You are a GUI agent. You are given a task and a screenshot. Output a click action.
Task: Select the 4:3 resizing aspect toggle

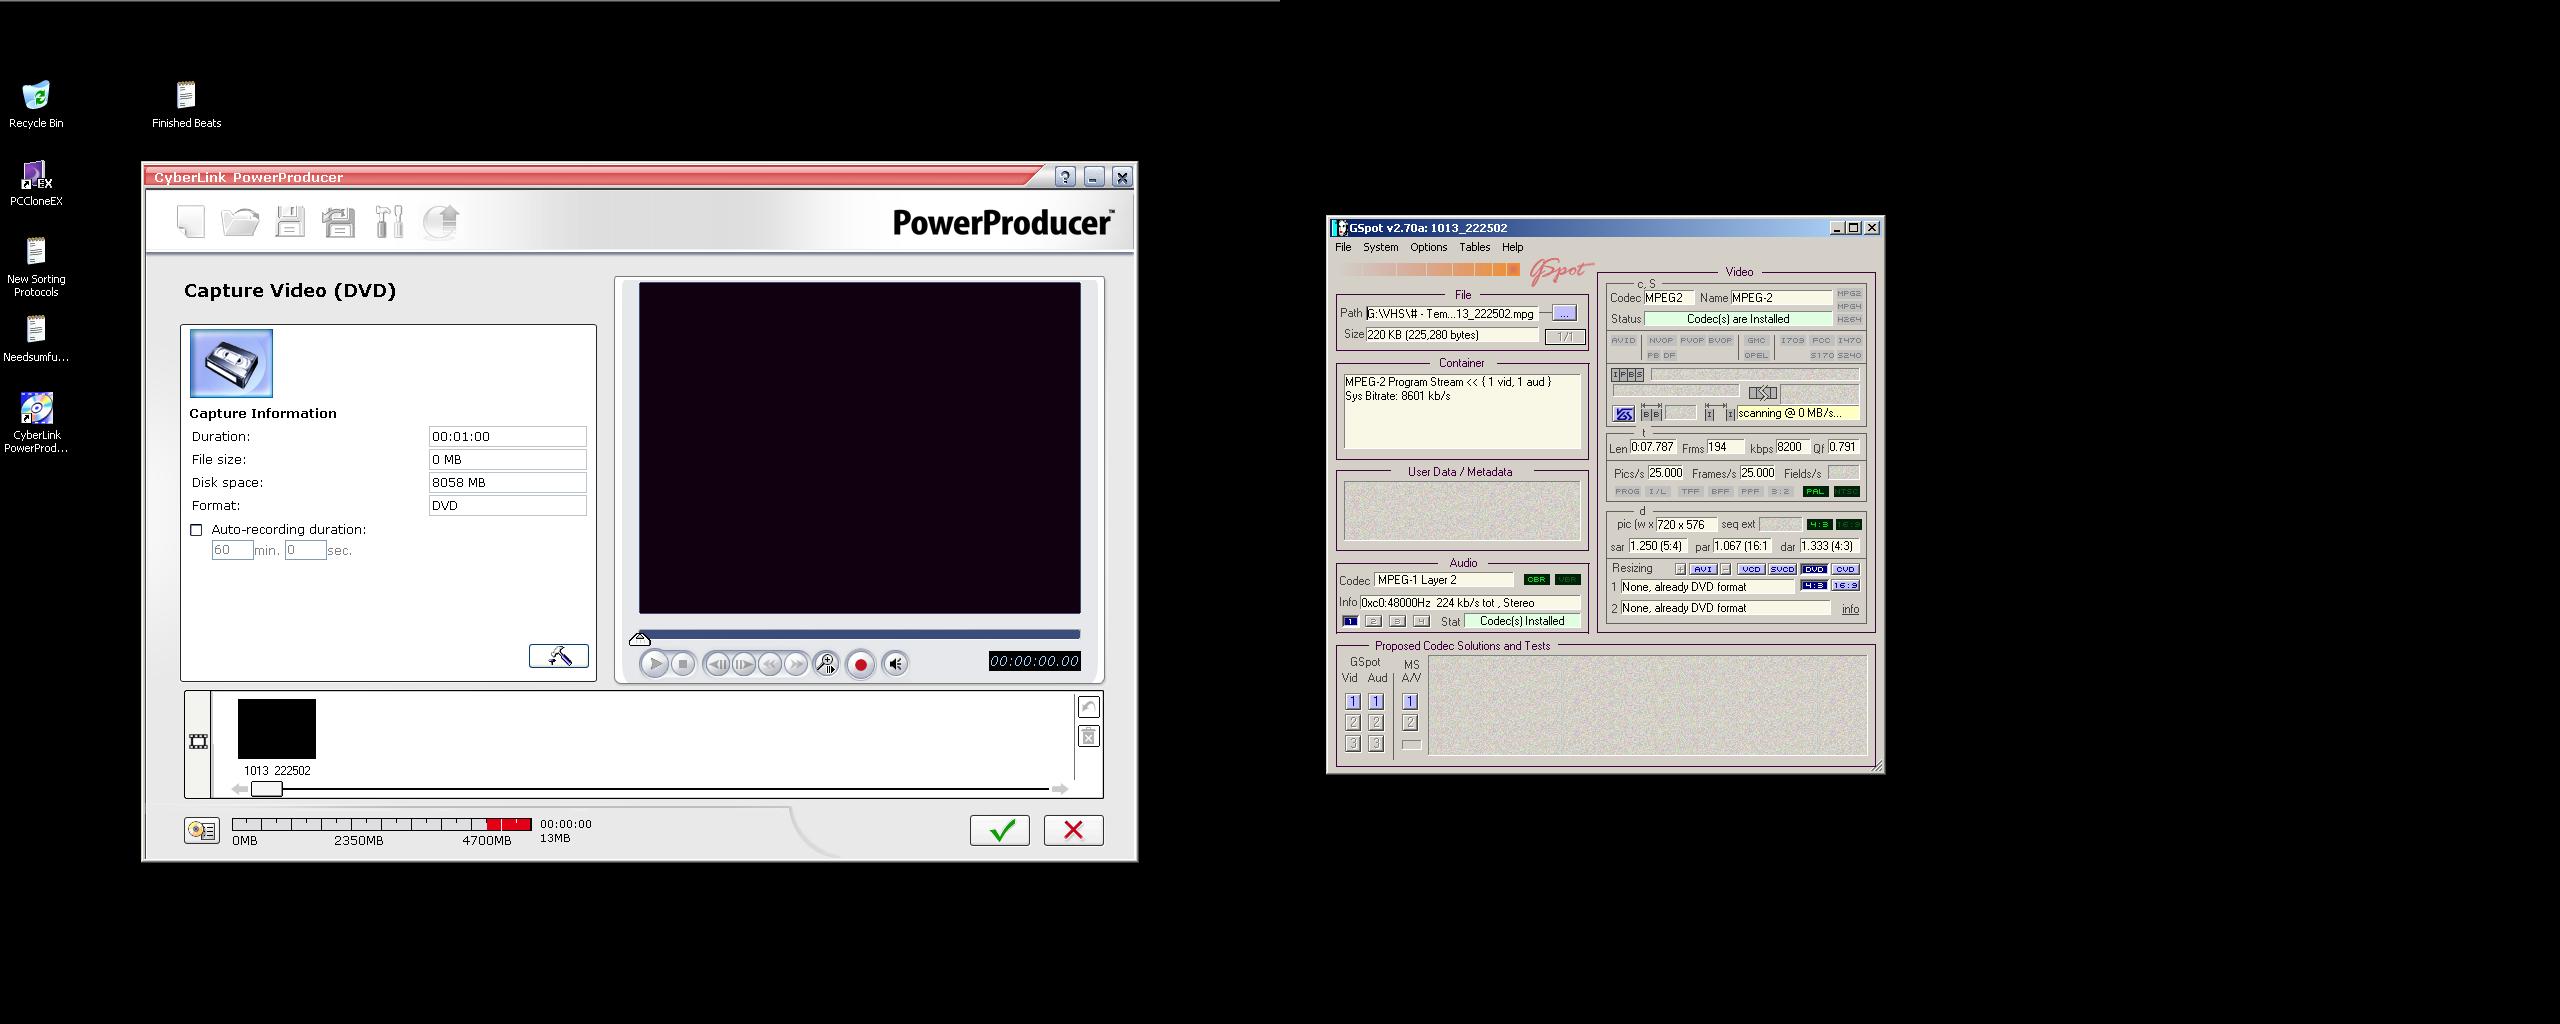point(1813,586)
